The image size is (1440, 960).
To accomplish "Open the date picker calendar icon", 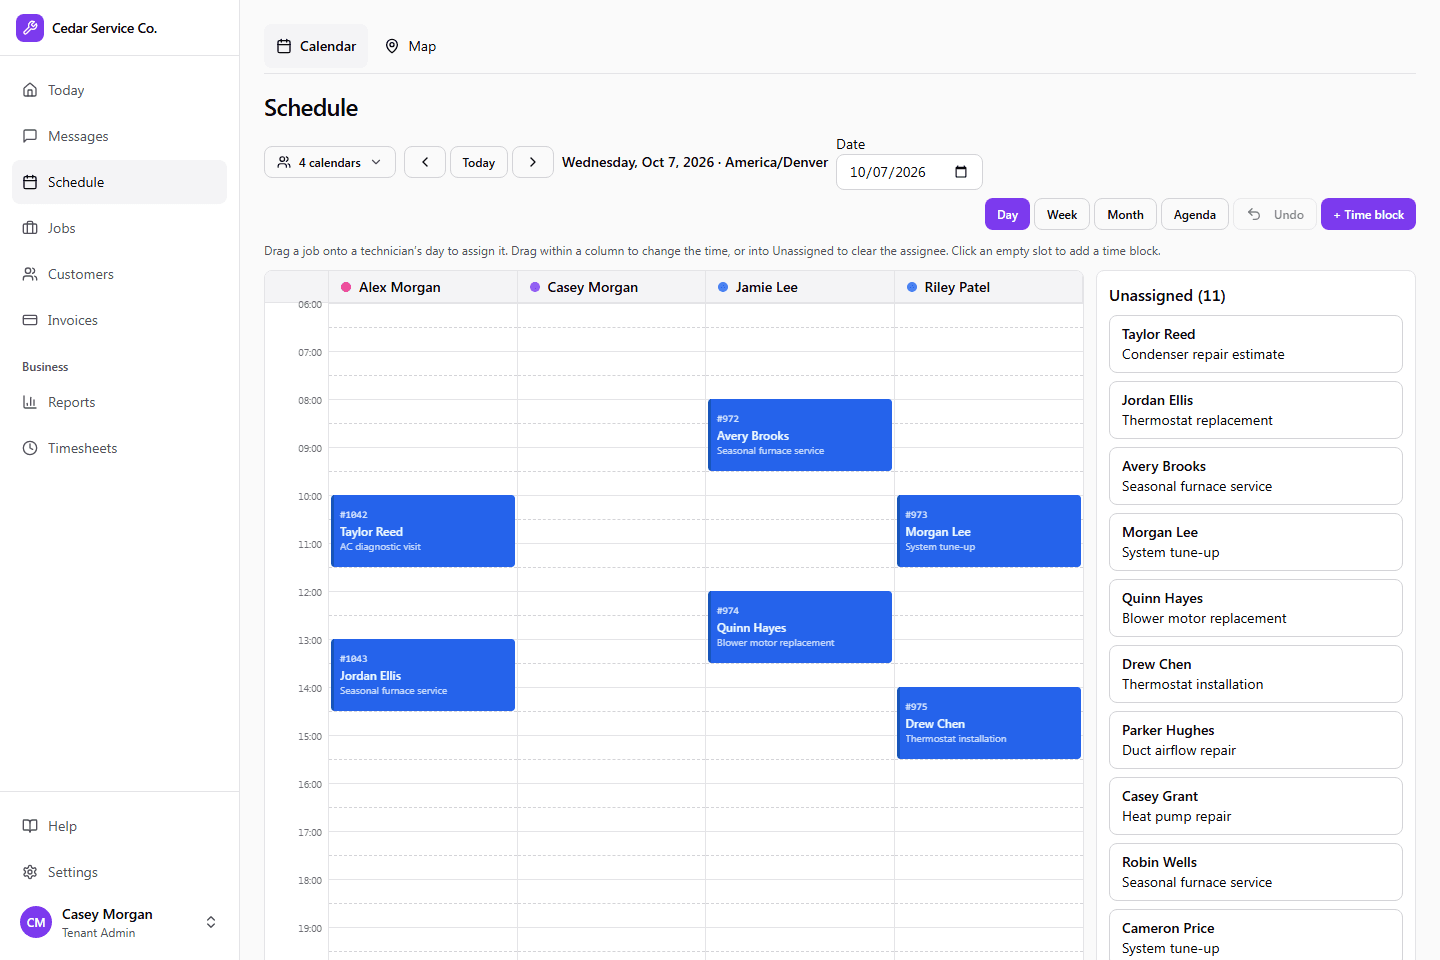I will pyautogui.click(x=961, y=172).
